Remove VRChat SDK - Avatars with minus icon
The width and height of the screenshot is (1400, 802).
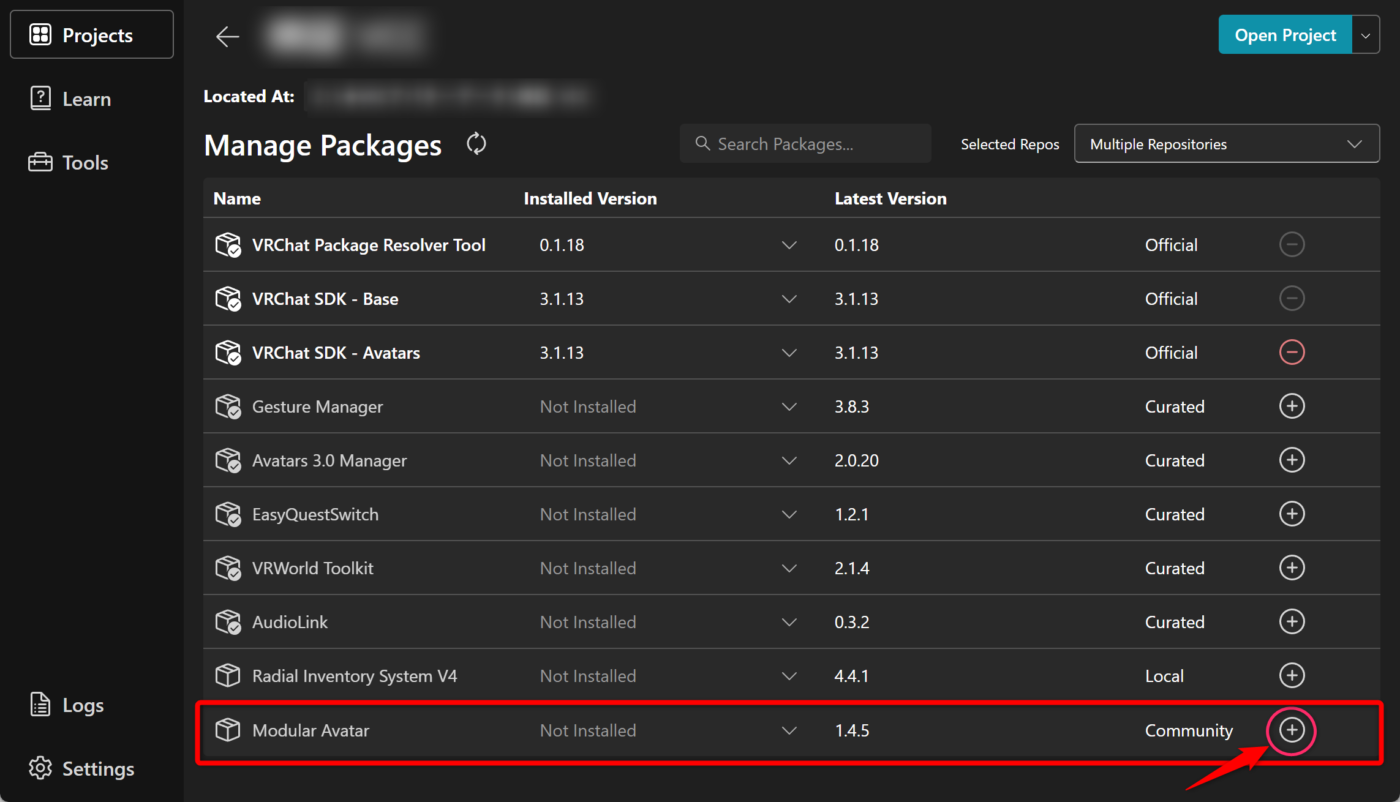[x=1292, y=352]
